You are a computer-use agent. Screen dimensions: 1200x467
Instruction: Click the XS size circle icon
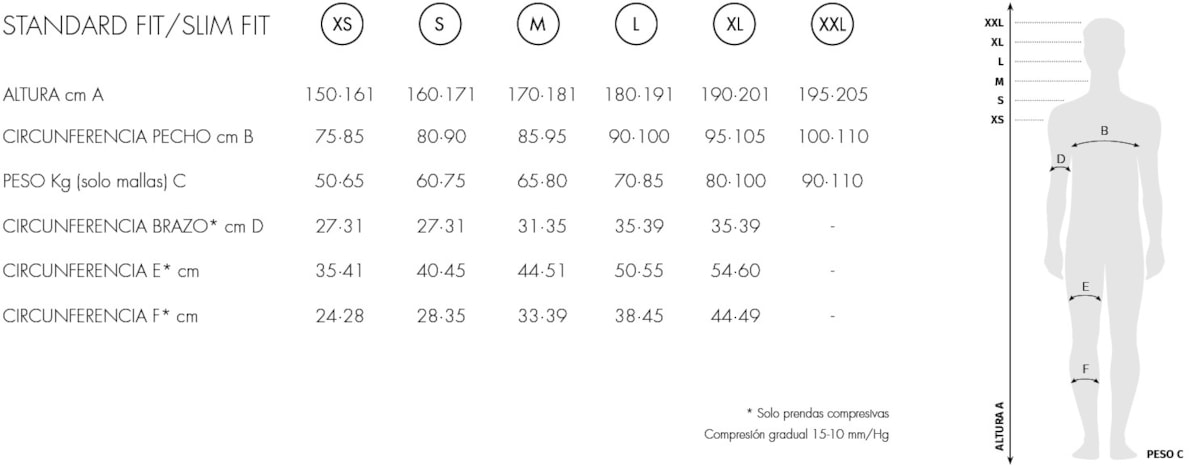[342, 27]
